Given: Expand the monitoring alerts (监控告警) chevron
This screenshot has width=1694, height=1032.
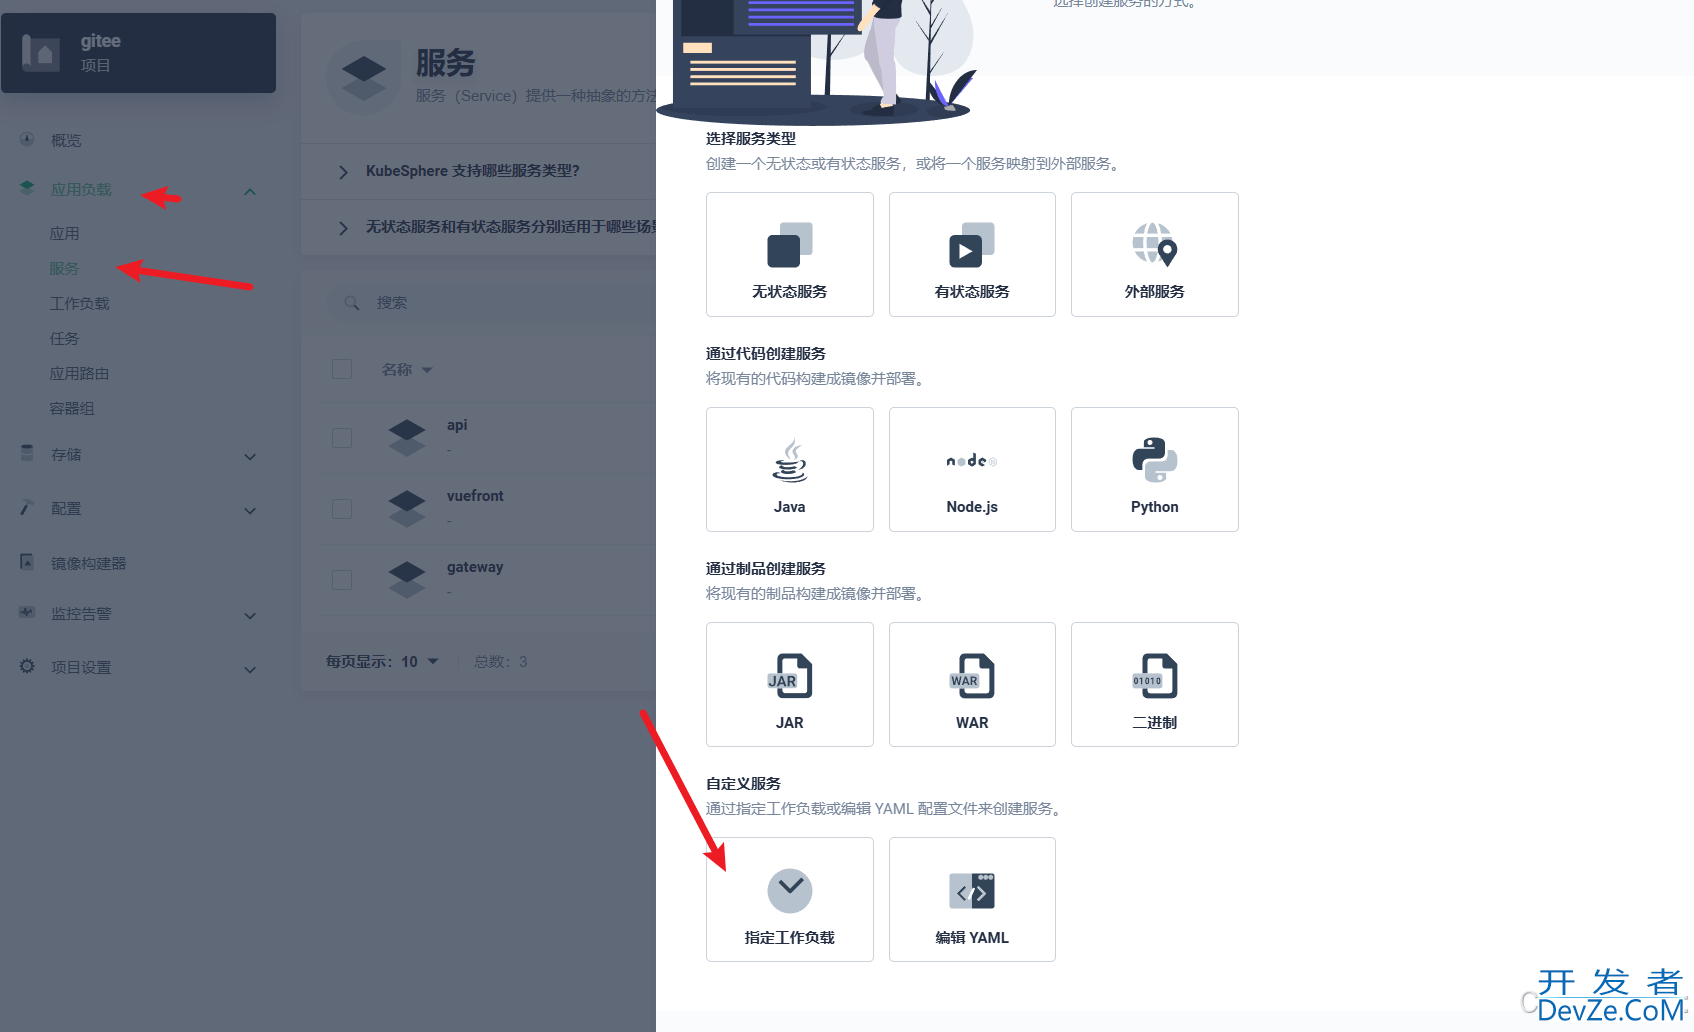Looking at the screenshot, I should 250,616.
